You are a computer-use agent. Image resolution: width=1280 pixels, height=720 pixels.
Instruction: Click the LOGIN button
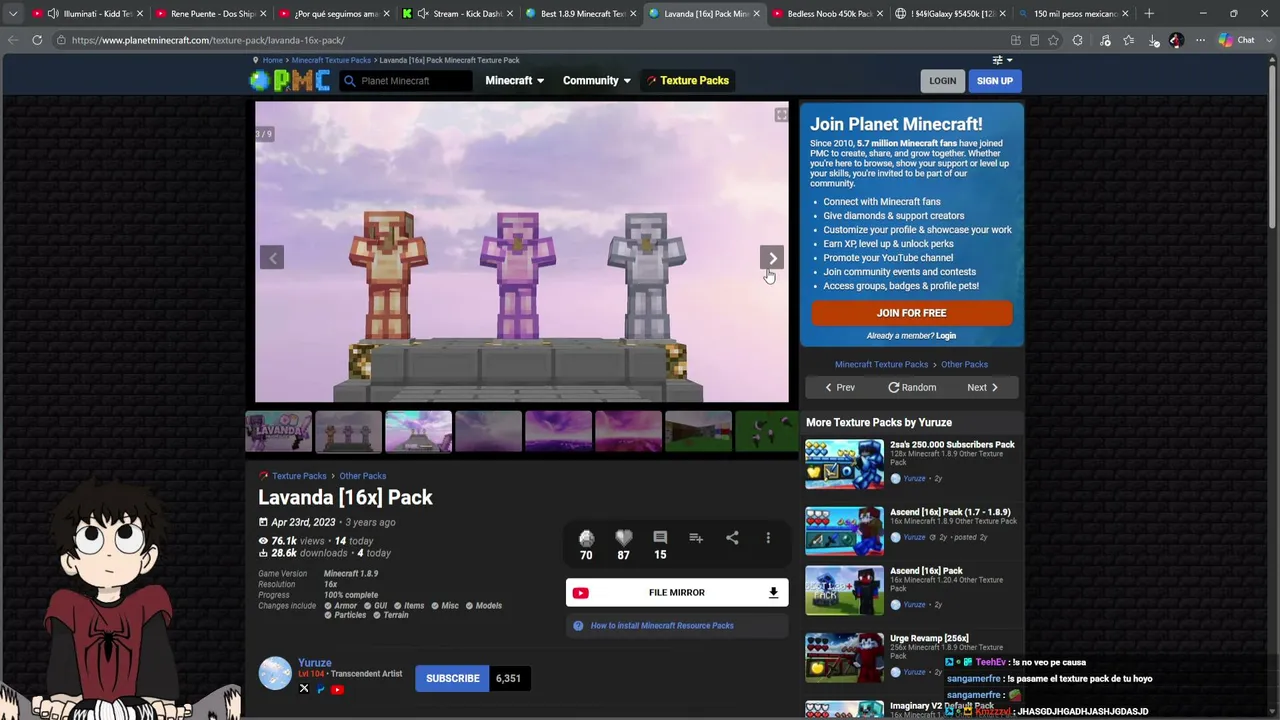click(x=942, y=81)
